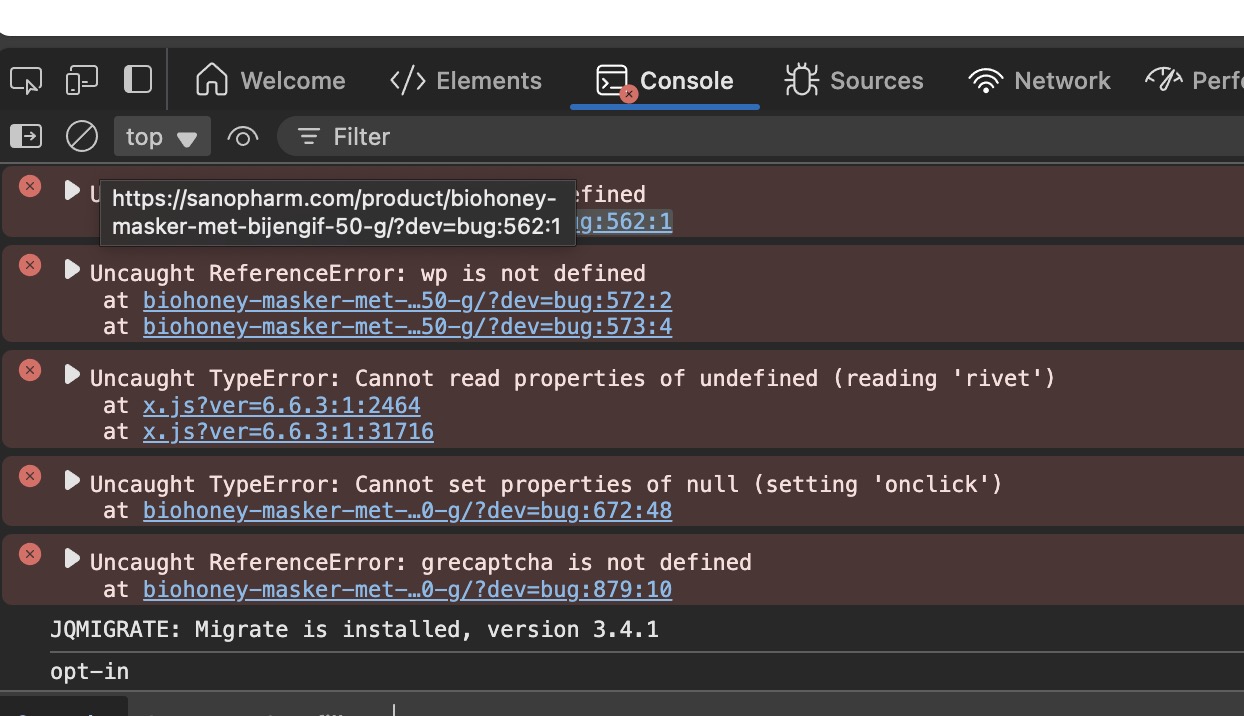Image resolution: width=1244 pixels, height=716 pixels.
Task: Open the Network tab
Action: [1040, 81]
